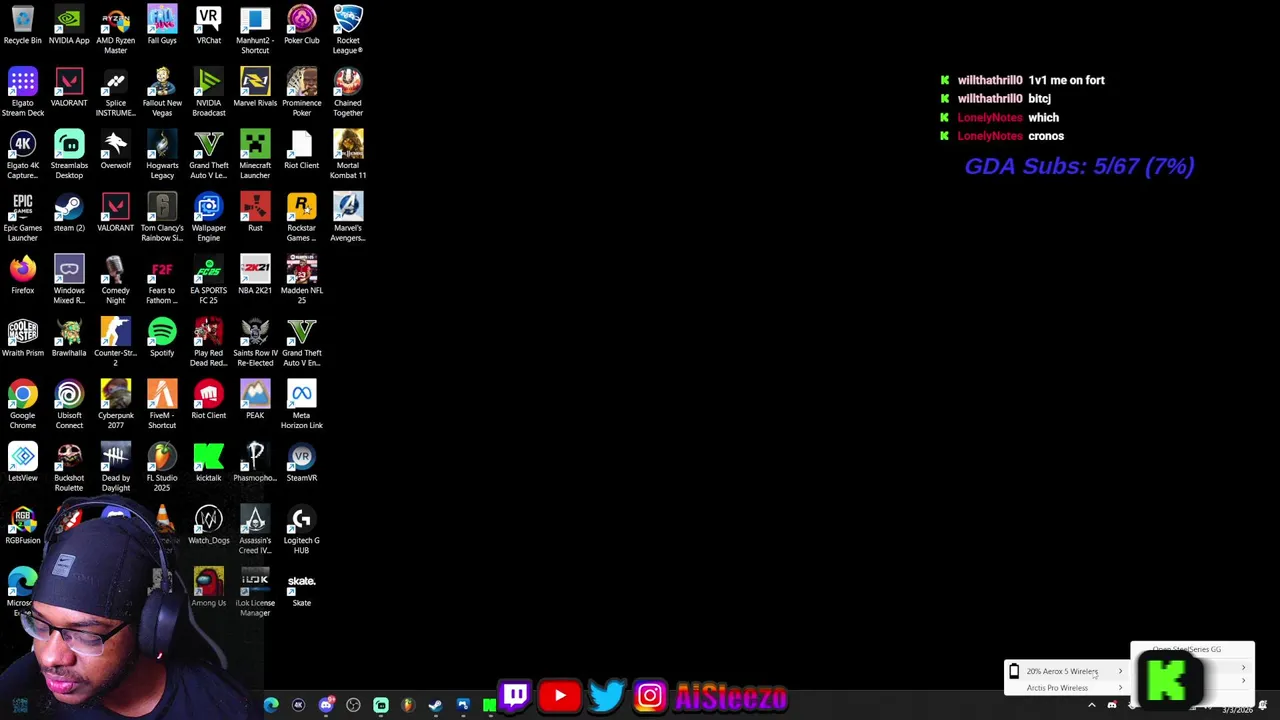Select the Among Us desktop icon

(208, 588)
